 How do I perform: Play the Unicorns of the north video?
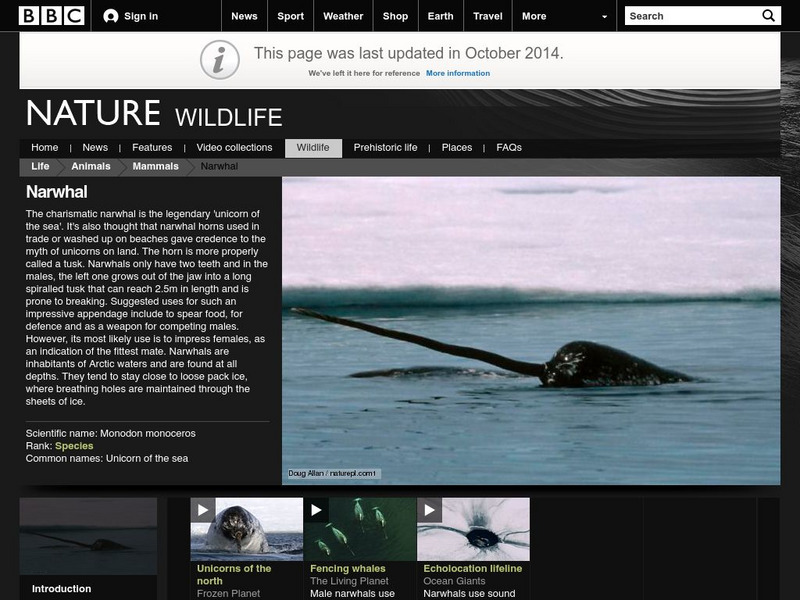click(203, 510)
